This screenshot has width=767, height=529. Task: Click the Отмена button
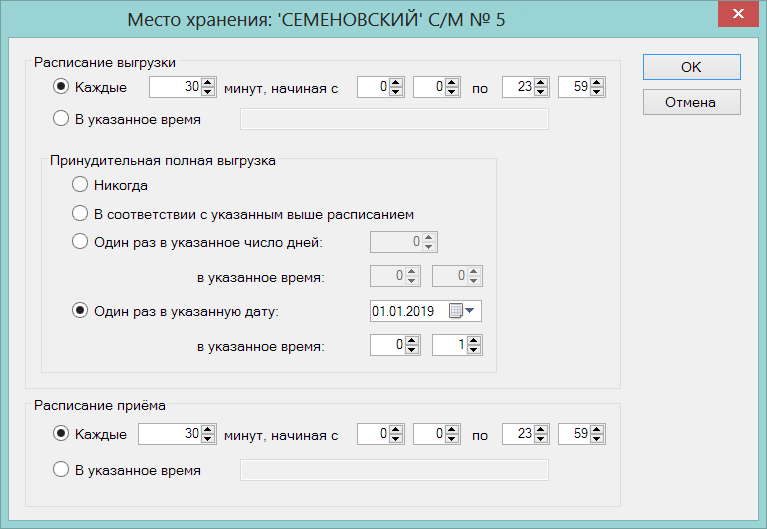[x=692, y=102]
